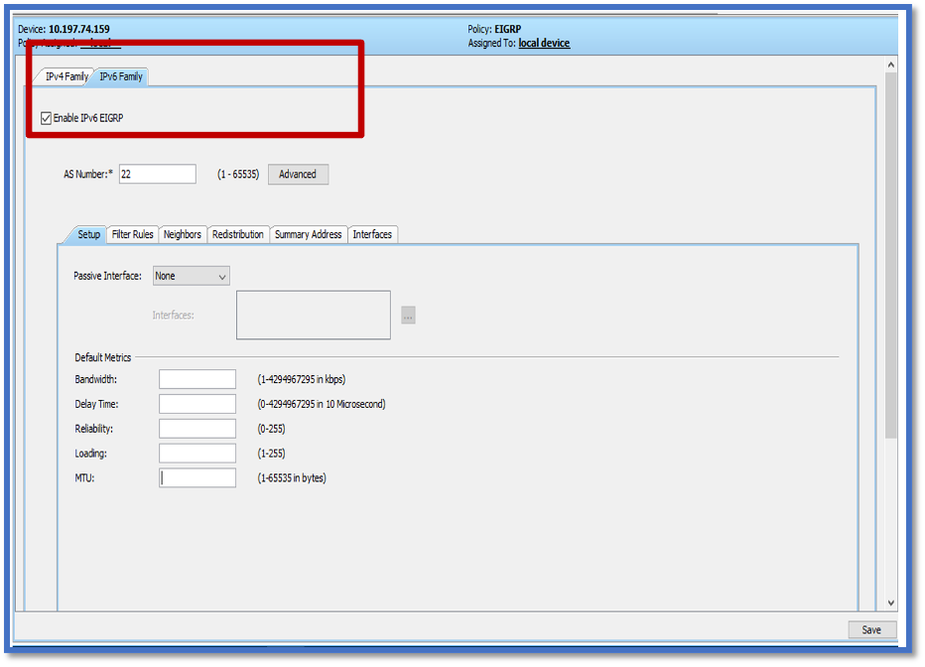Click the Policy EIGRP label
925x667 pixels.
tap(494, 29)
